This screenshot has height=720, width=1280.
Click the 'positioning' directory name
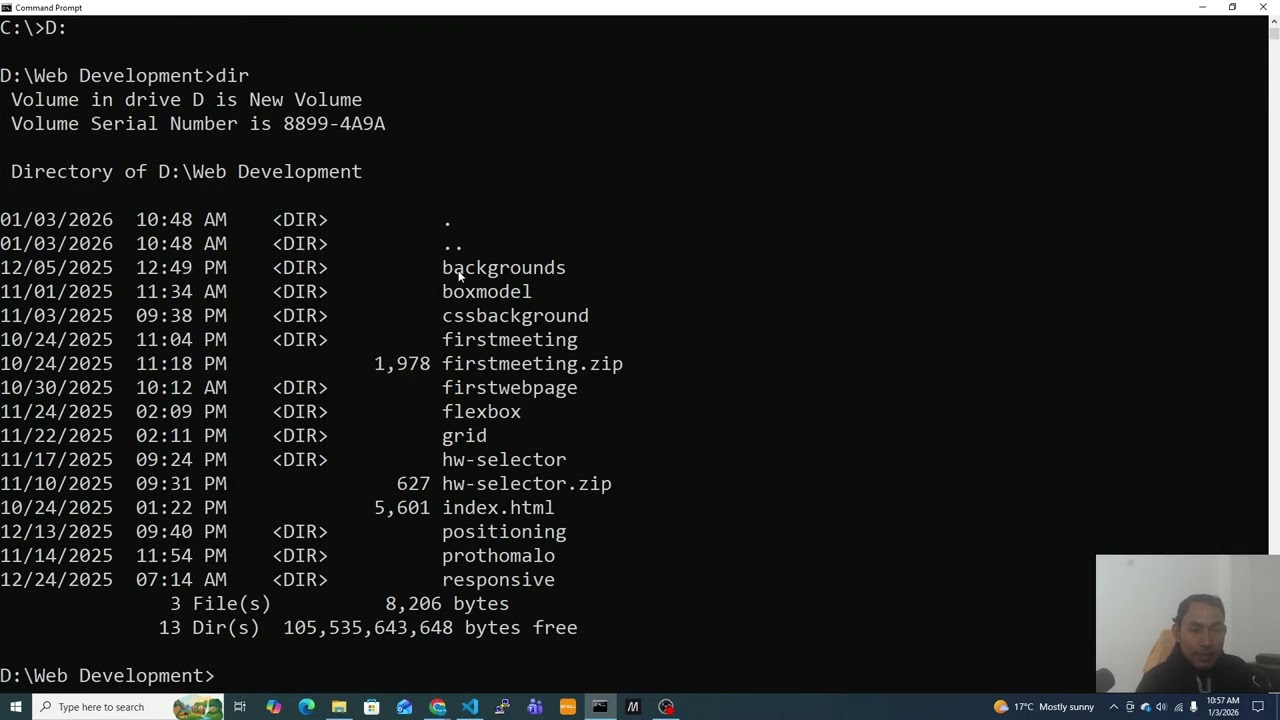point(504,532)
